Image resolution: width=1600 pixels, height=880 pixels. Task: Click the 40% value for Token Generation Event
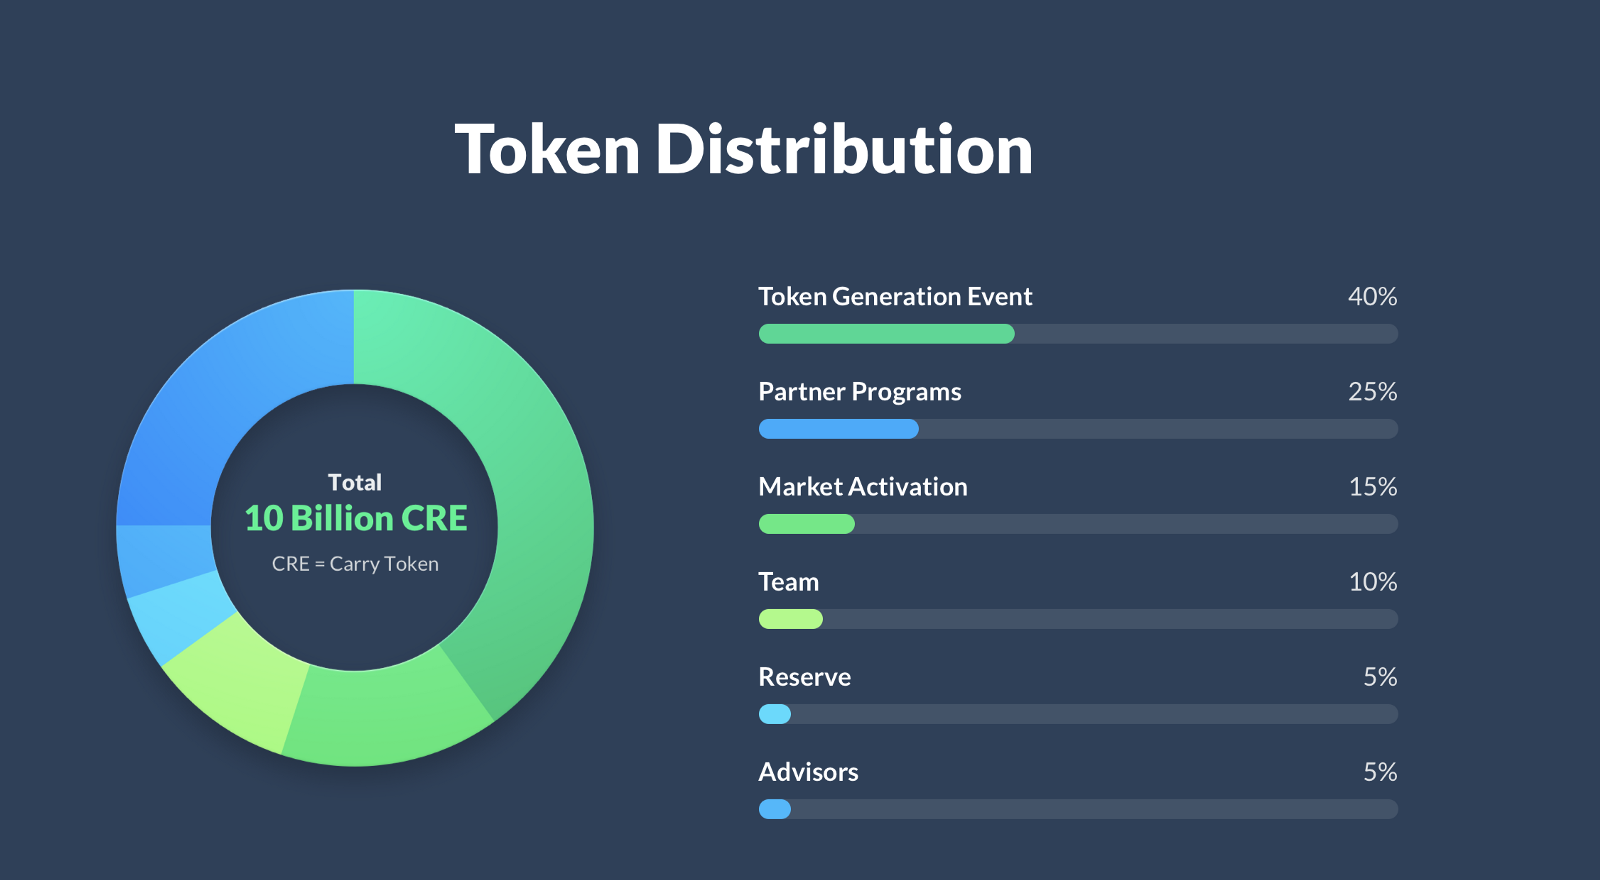[x=1372, y=297]
